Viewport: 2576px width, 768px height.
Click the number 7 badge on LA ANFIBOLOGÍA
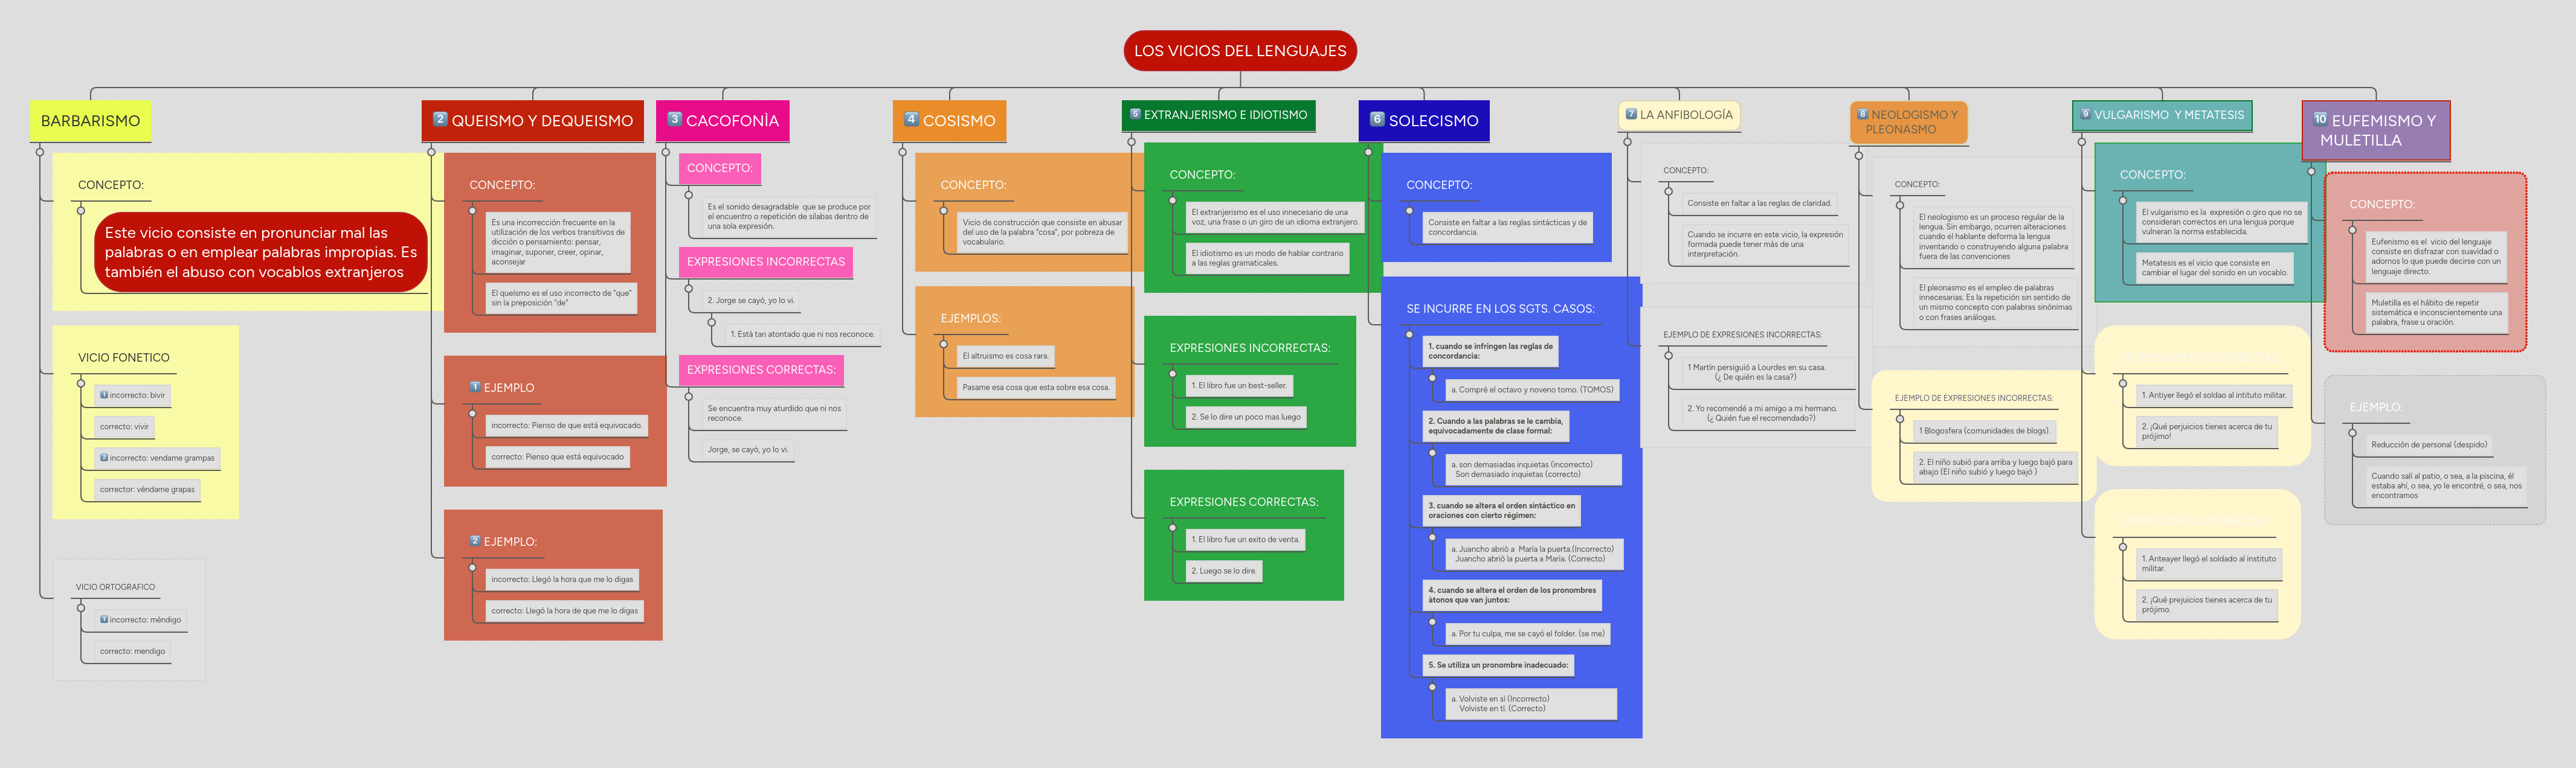point(1631,114)
